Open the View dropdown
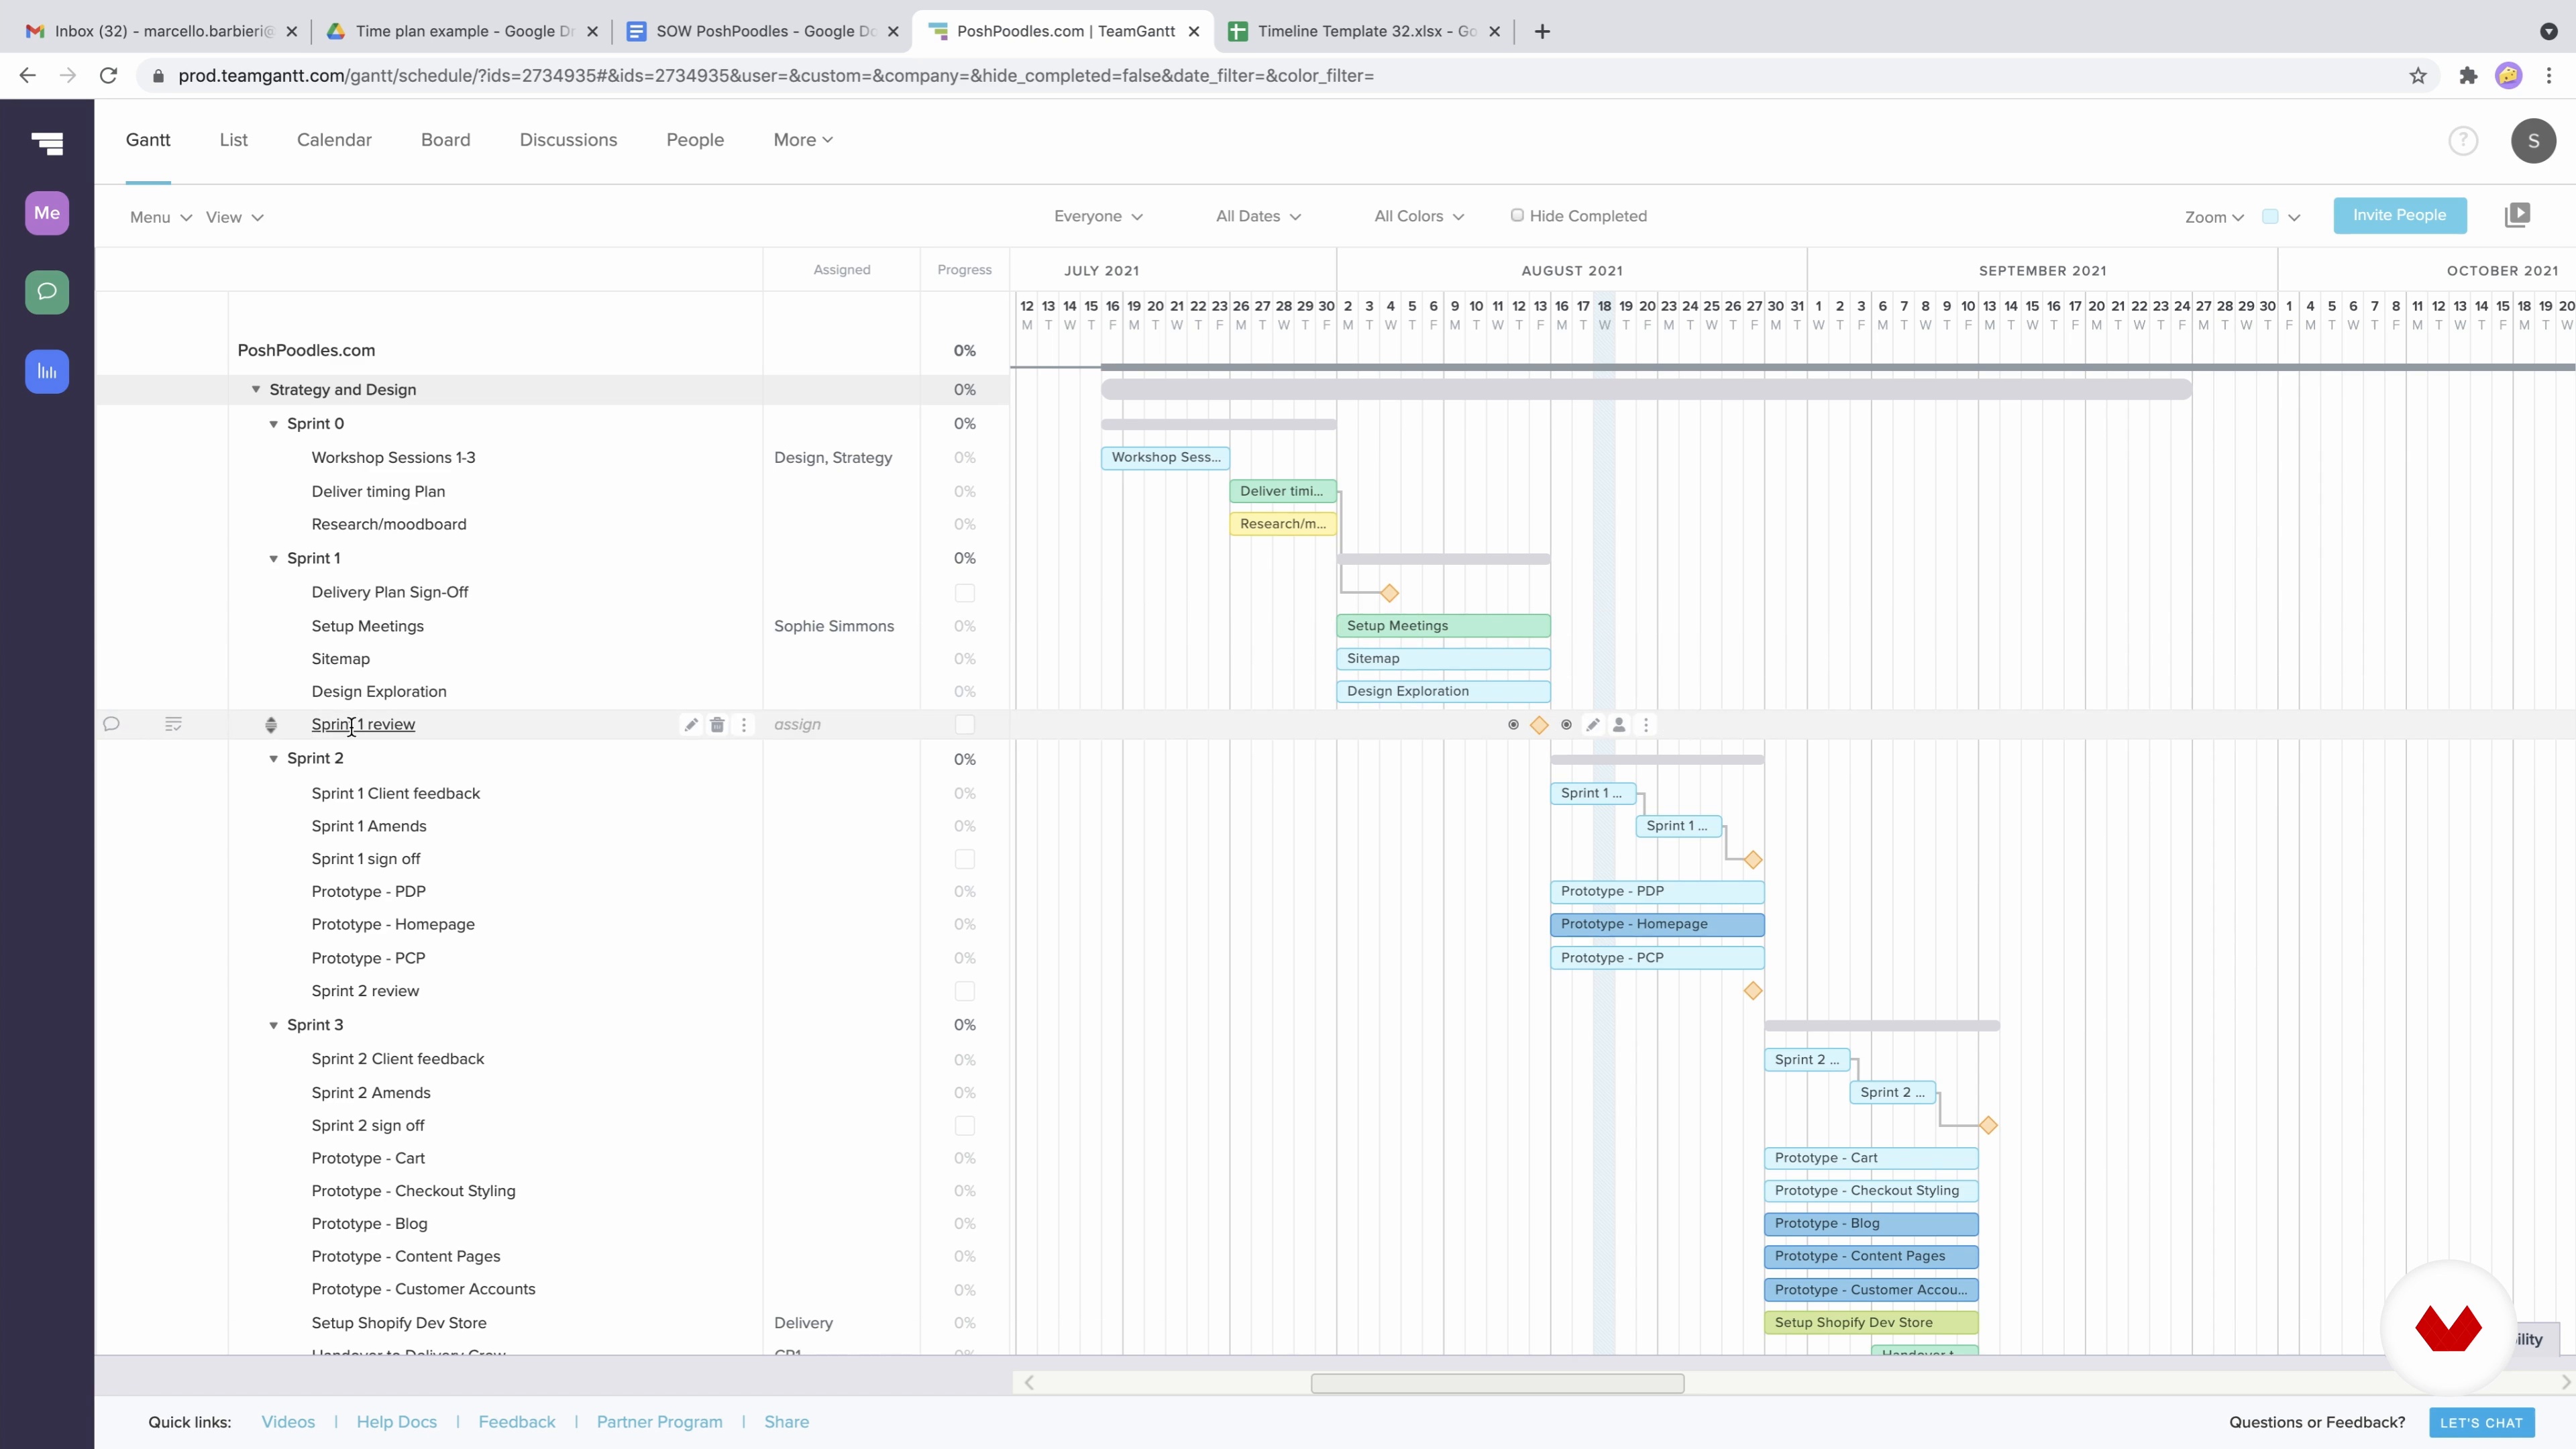The image size is (2576, 1449). tap(234, 217)
